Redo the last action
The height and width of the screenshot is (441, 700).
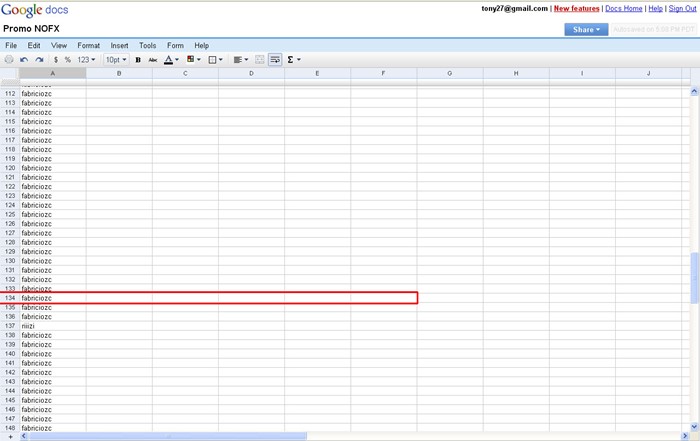[39, 60]
